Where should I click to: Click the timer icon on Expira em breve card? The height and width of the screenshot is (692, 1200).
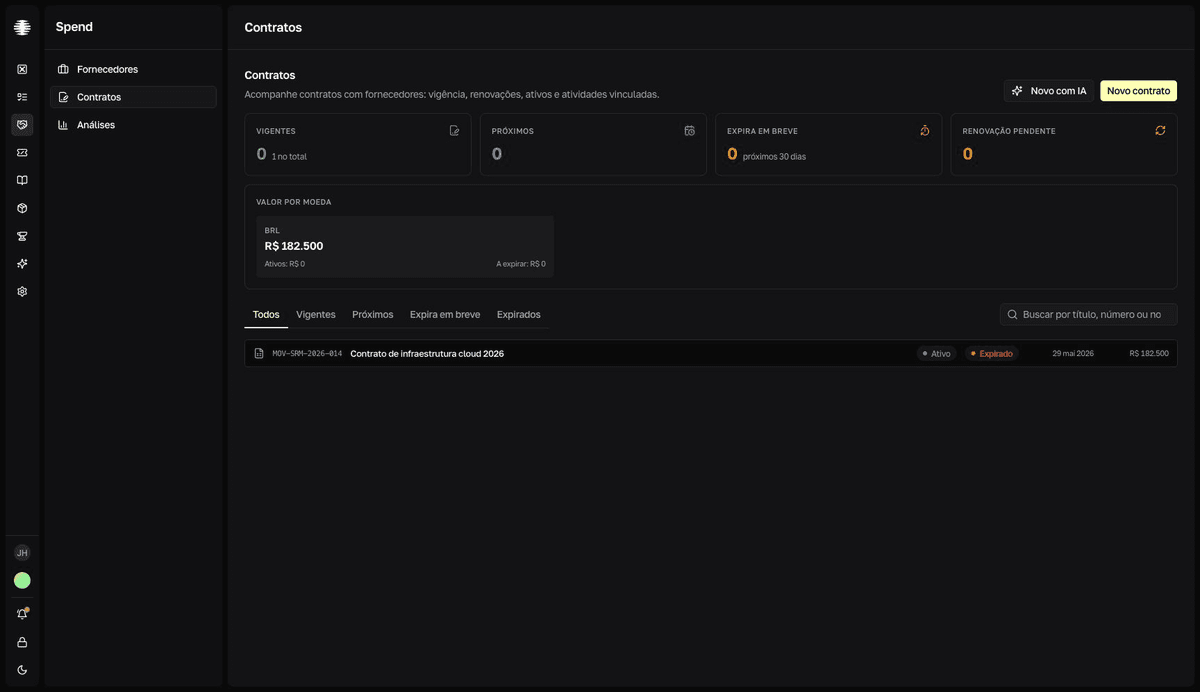pos(925,131)
